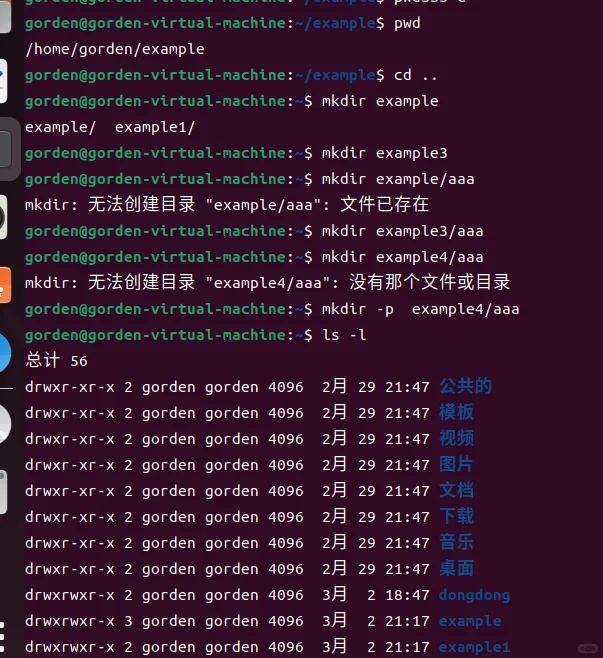Click the 视频 directory name
The image size is (603, 658).
[457, 438]
